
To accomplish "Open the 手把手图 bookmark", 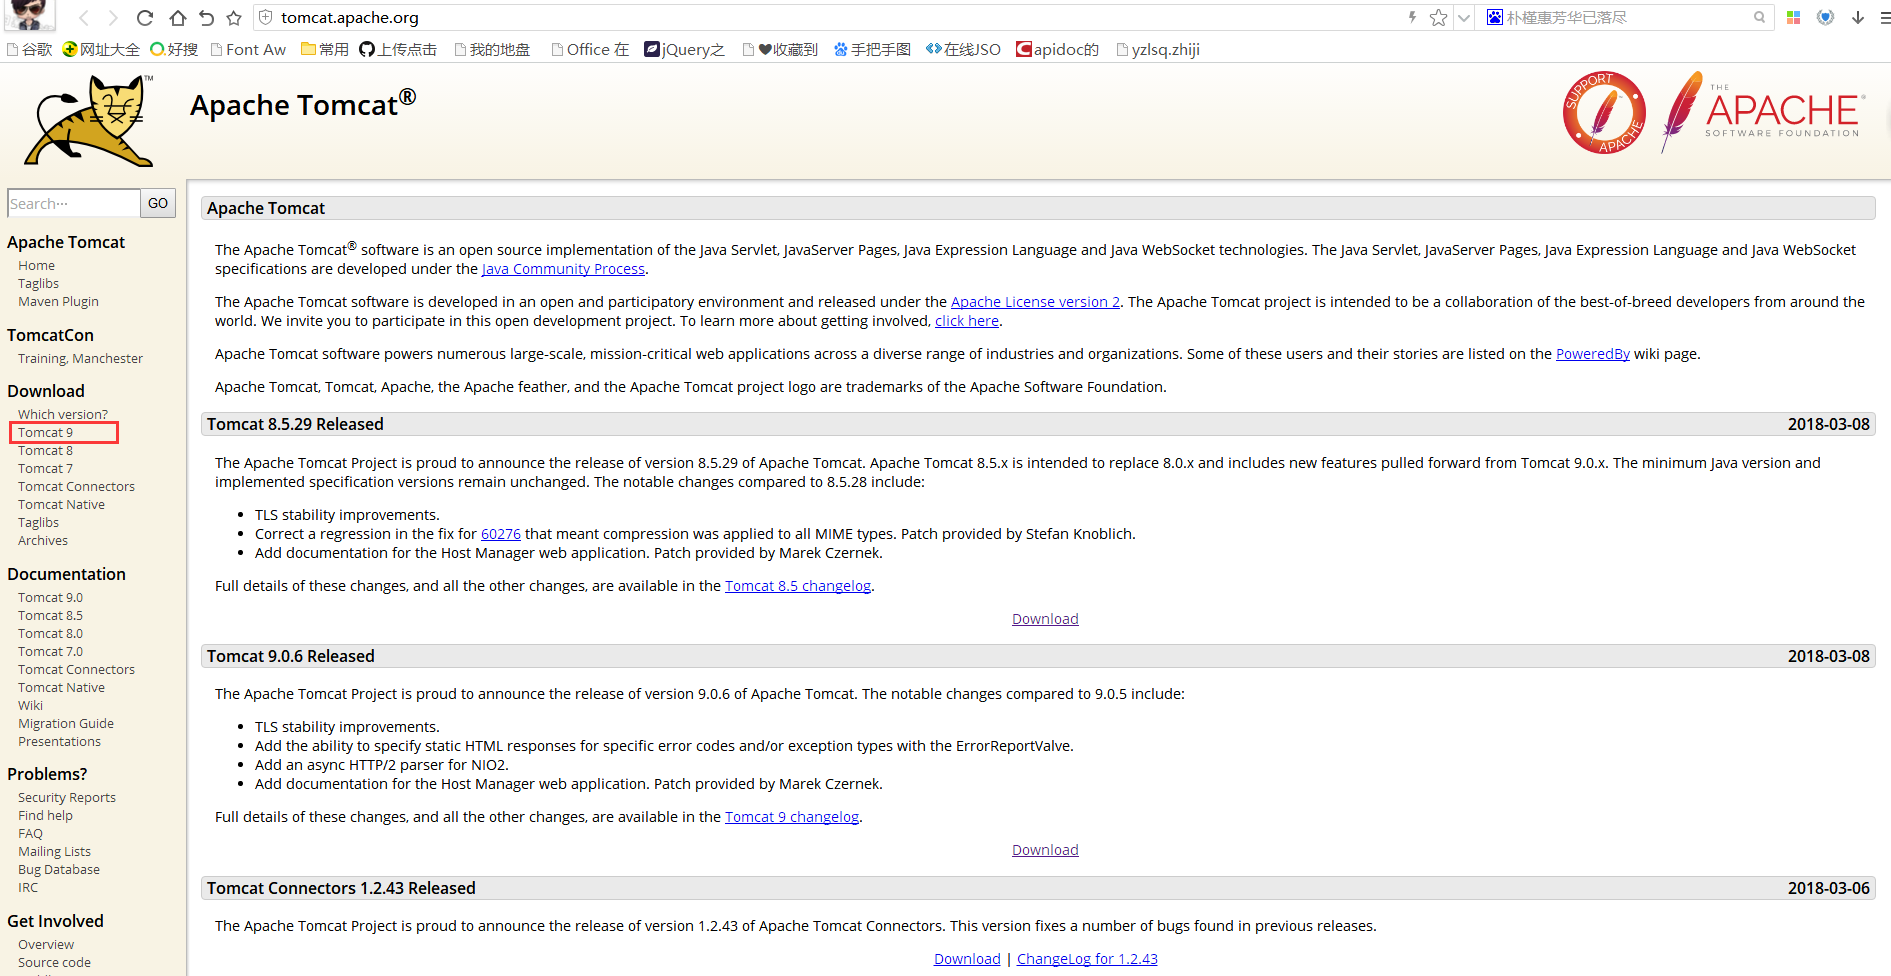I will pyautogui.click(x=872, y=49).
